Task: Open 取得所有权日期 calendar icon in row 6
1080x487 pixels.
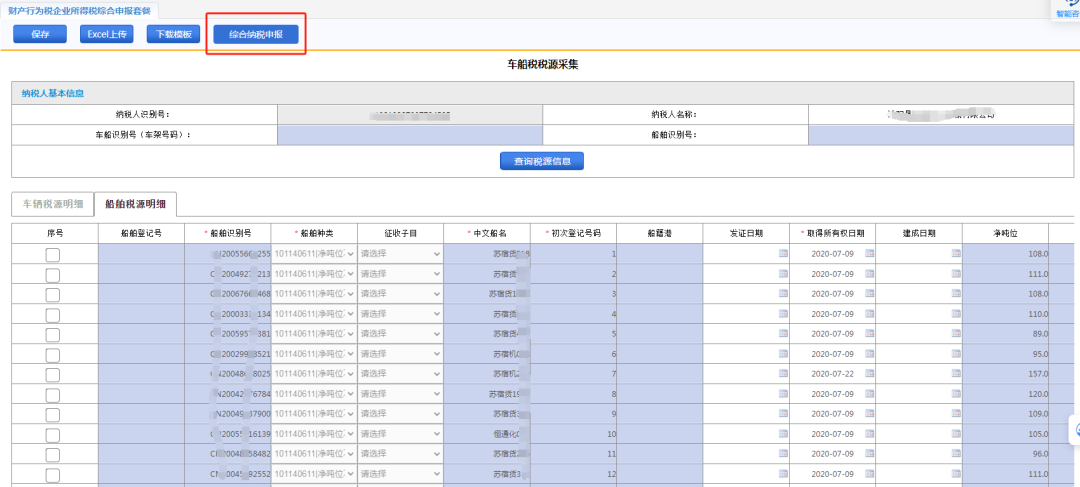Action: [x=869, y=354]
